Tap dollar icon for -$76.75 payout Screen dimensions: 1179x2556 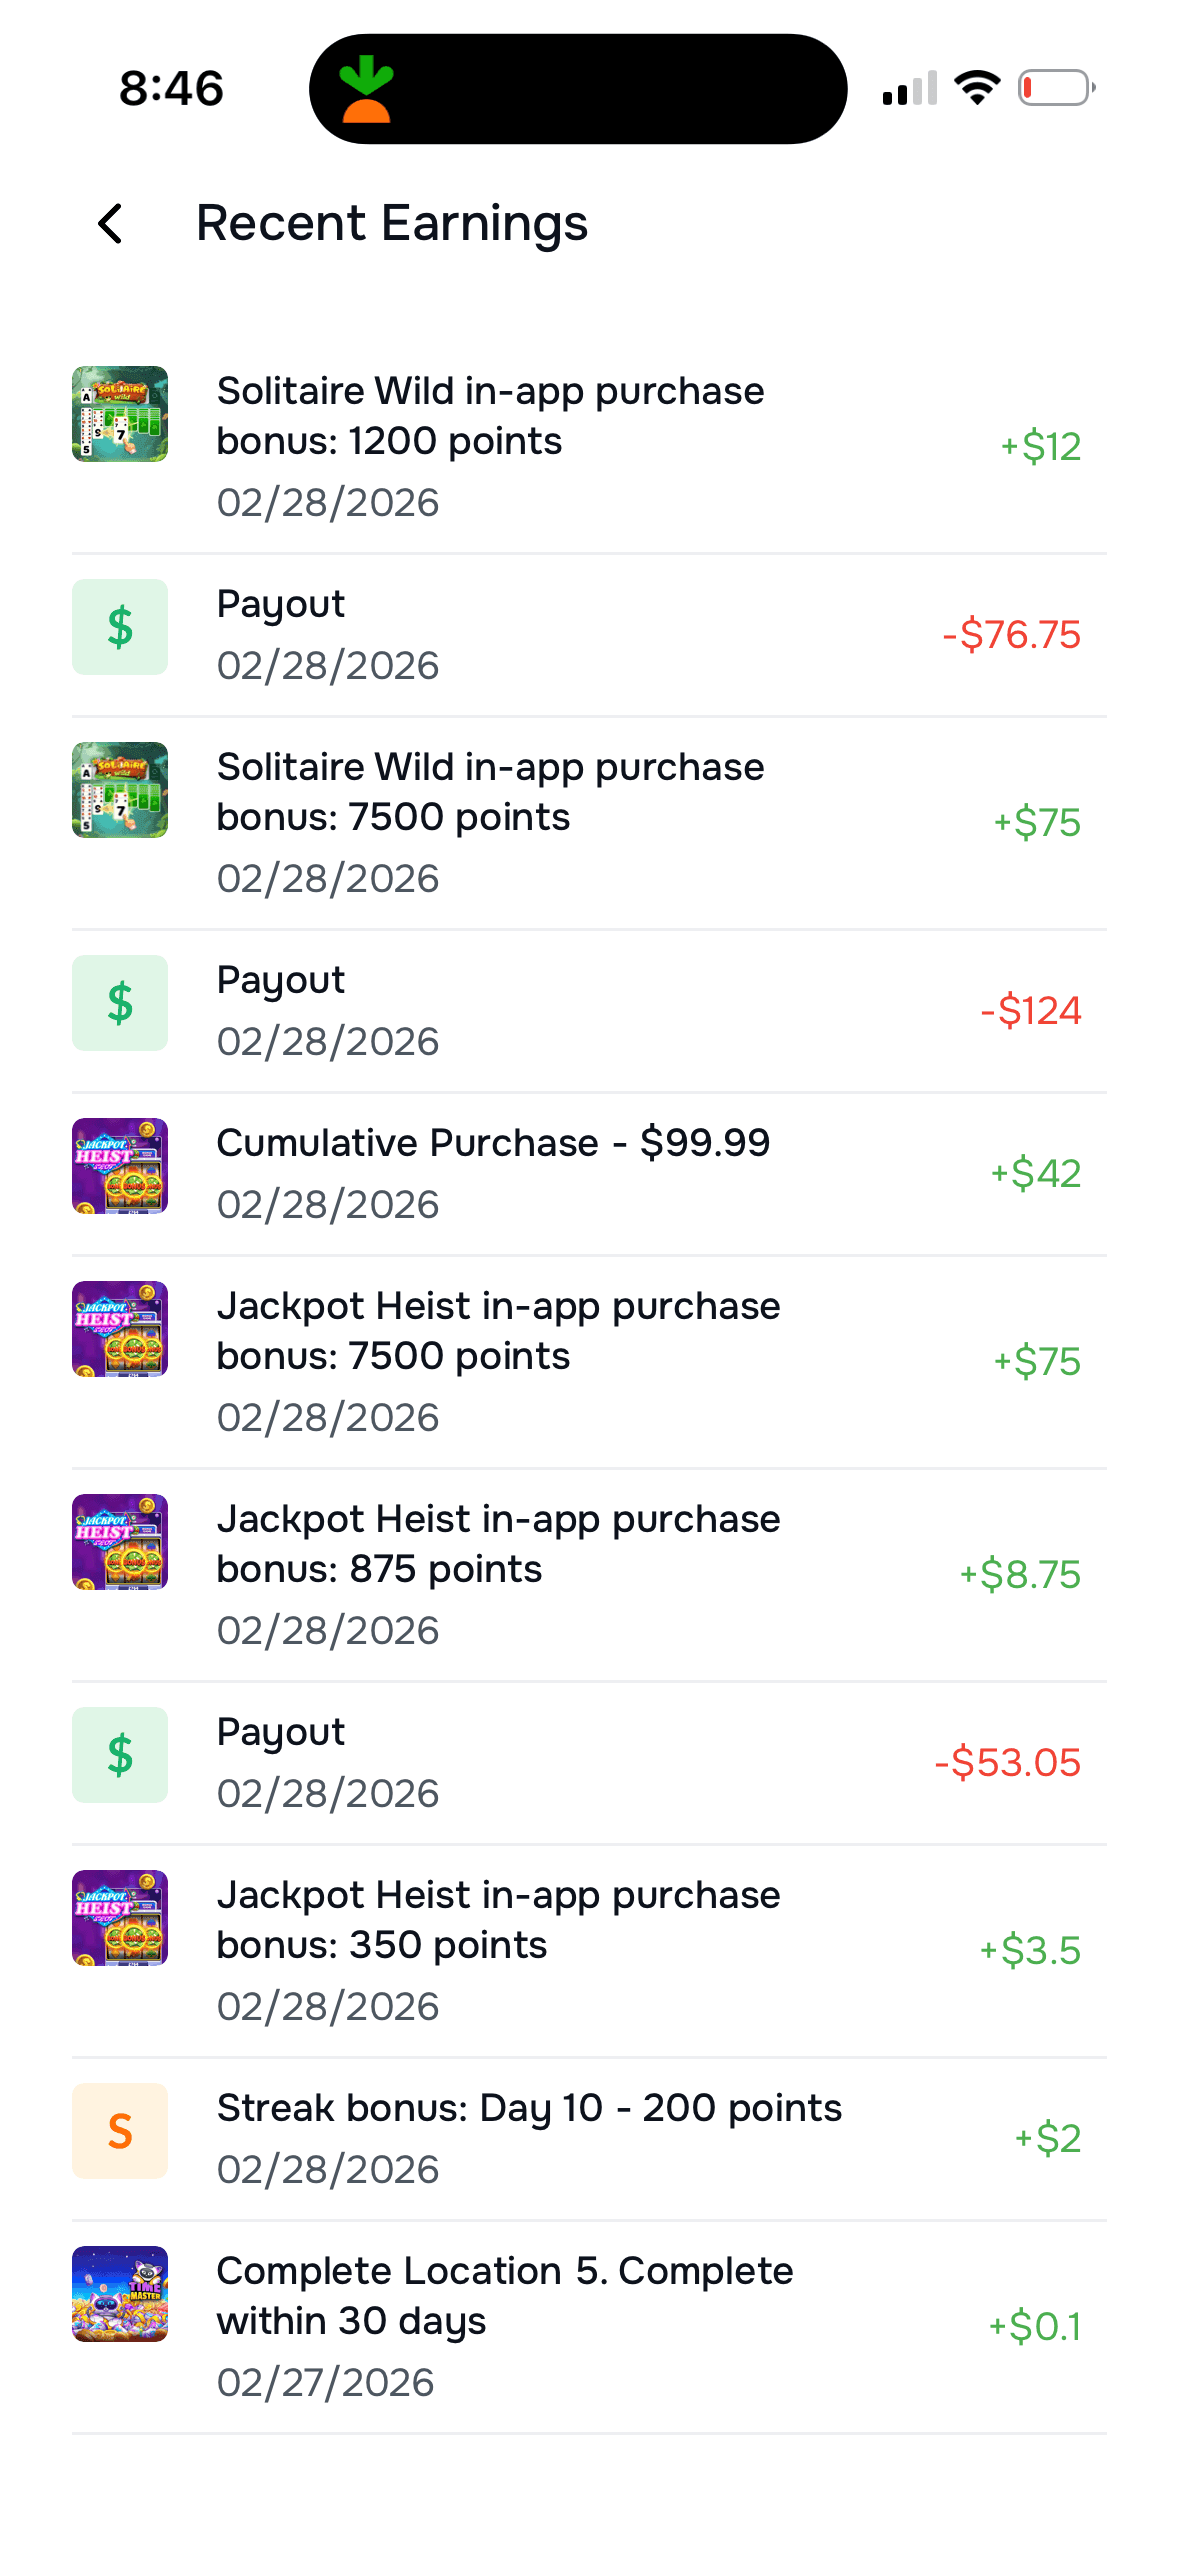coord(120,627)
